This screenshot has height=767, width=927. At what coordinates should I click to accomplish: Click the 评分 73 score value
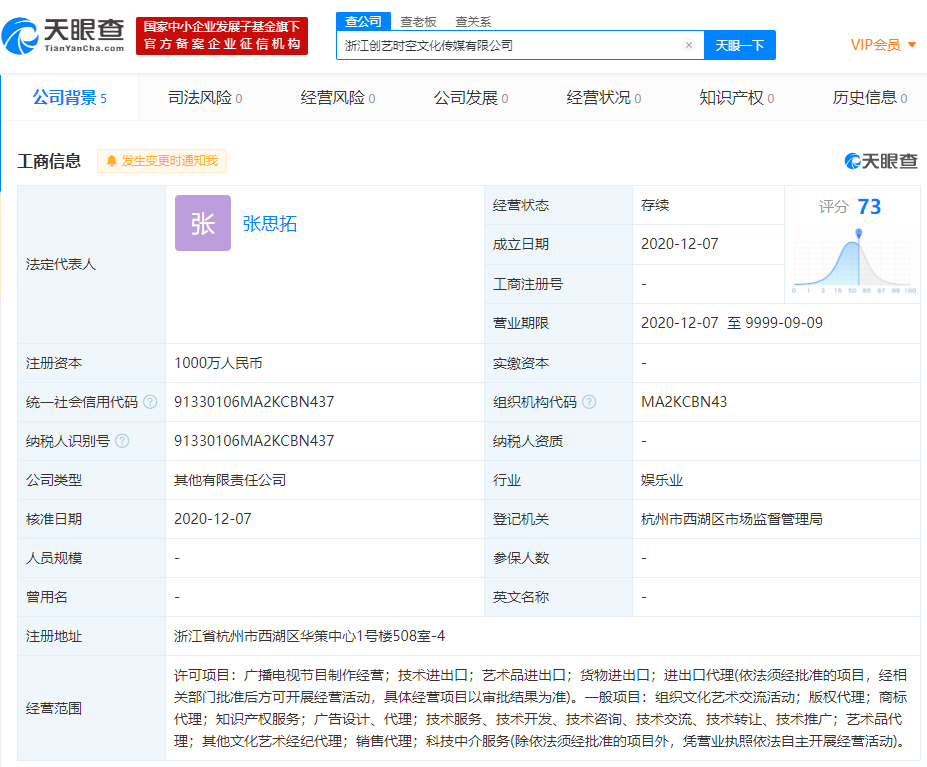click(x=869, y=206)
